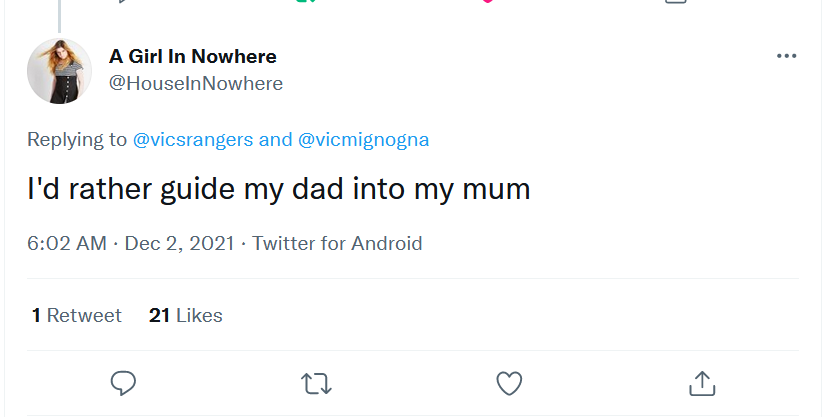Like the tweet with the heart icon
824x417 pixels.
click(509, 383)
